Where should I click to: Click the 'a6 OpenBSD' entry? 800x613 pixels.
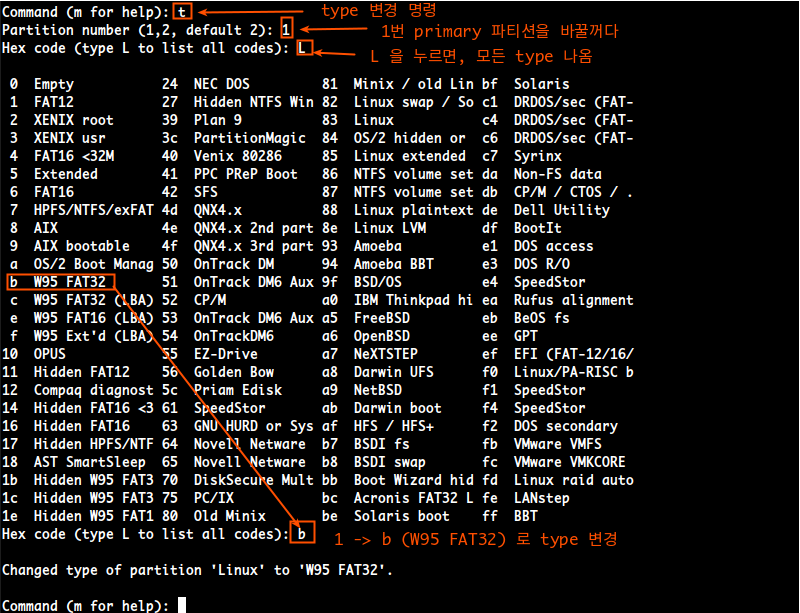pyautogui.click(x=366, y=336)
